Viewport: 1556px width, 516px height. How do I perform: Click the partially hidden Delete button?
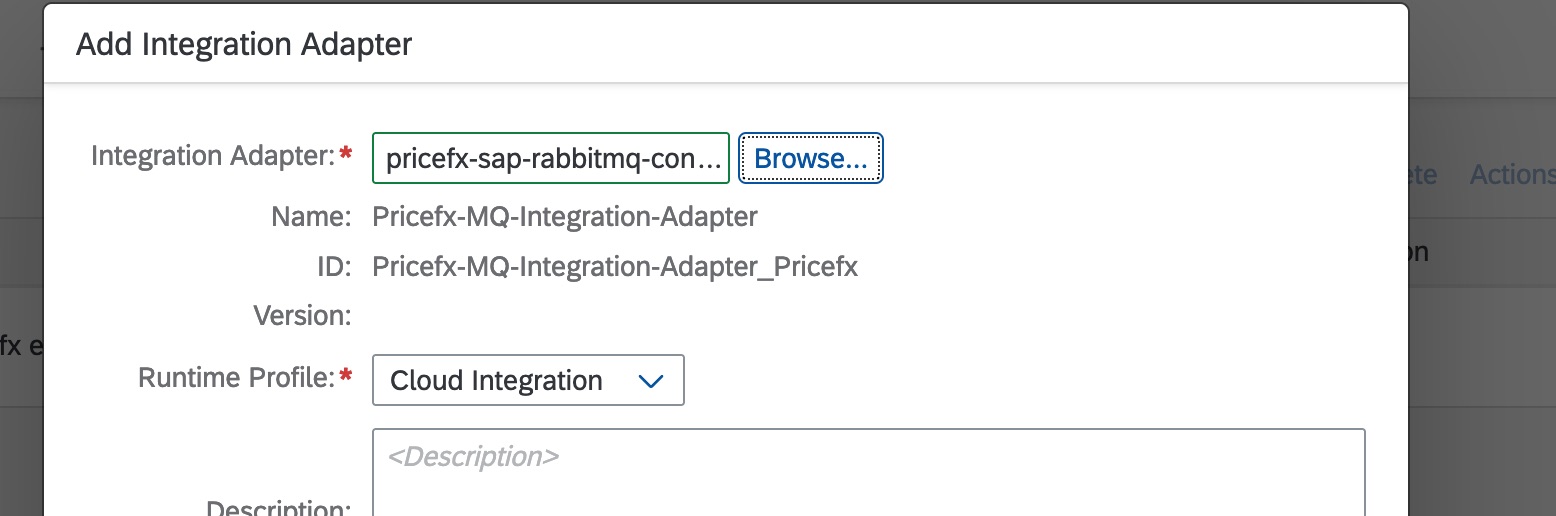(x=1422, y=175)
